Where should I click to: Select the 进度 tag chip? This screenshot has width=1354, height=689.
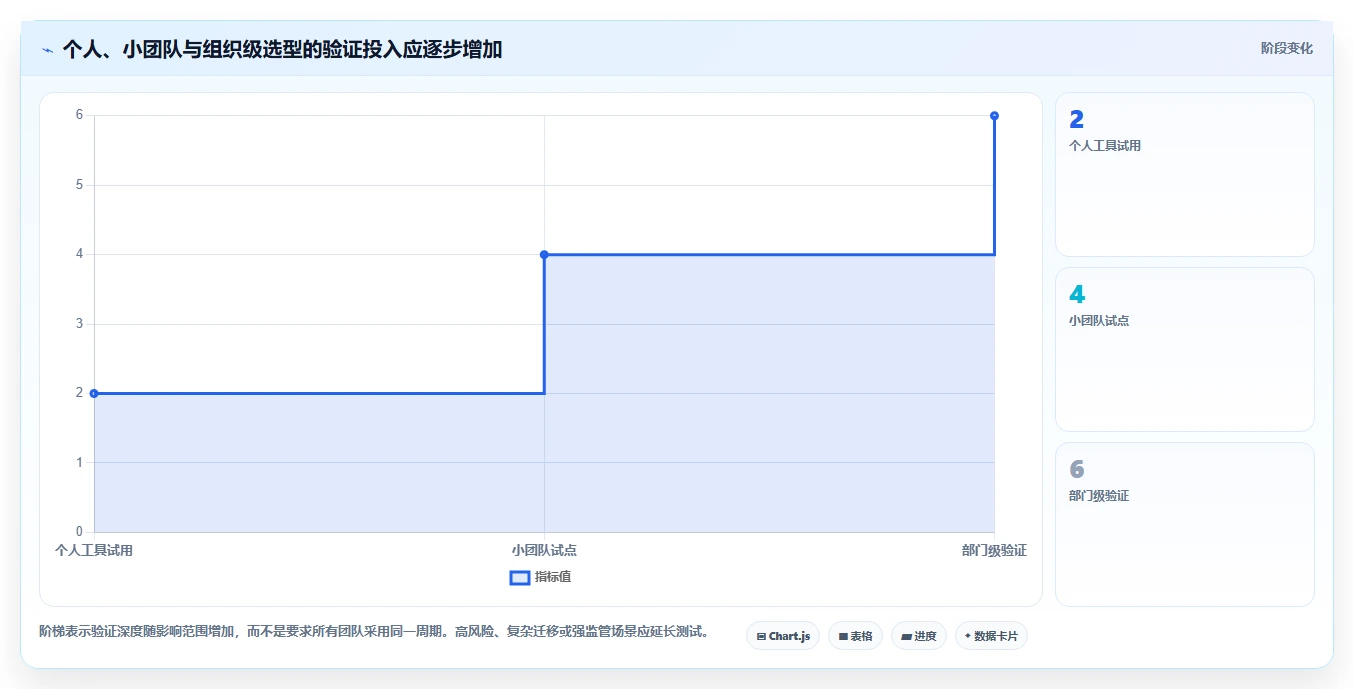918,636
